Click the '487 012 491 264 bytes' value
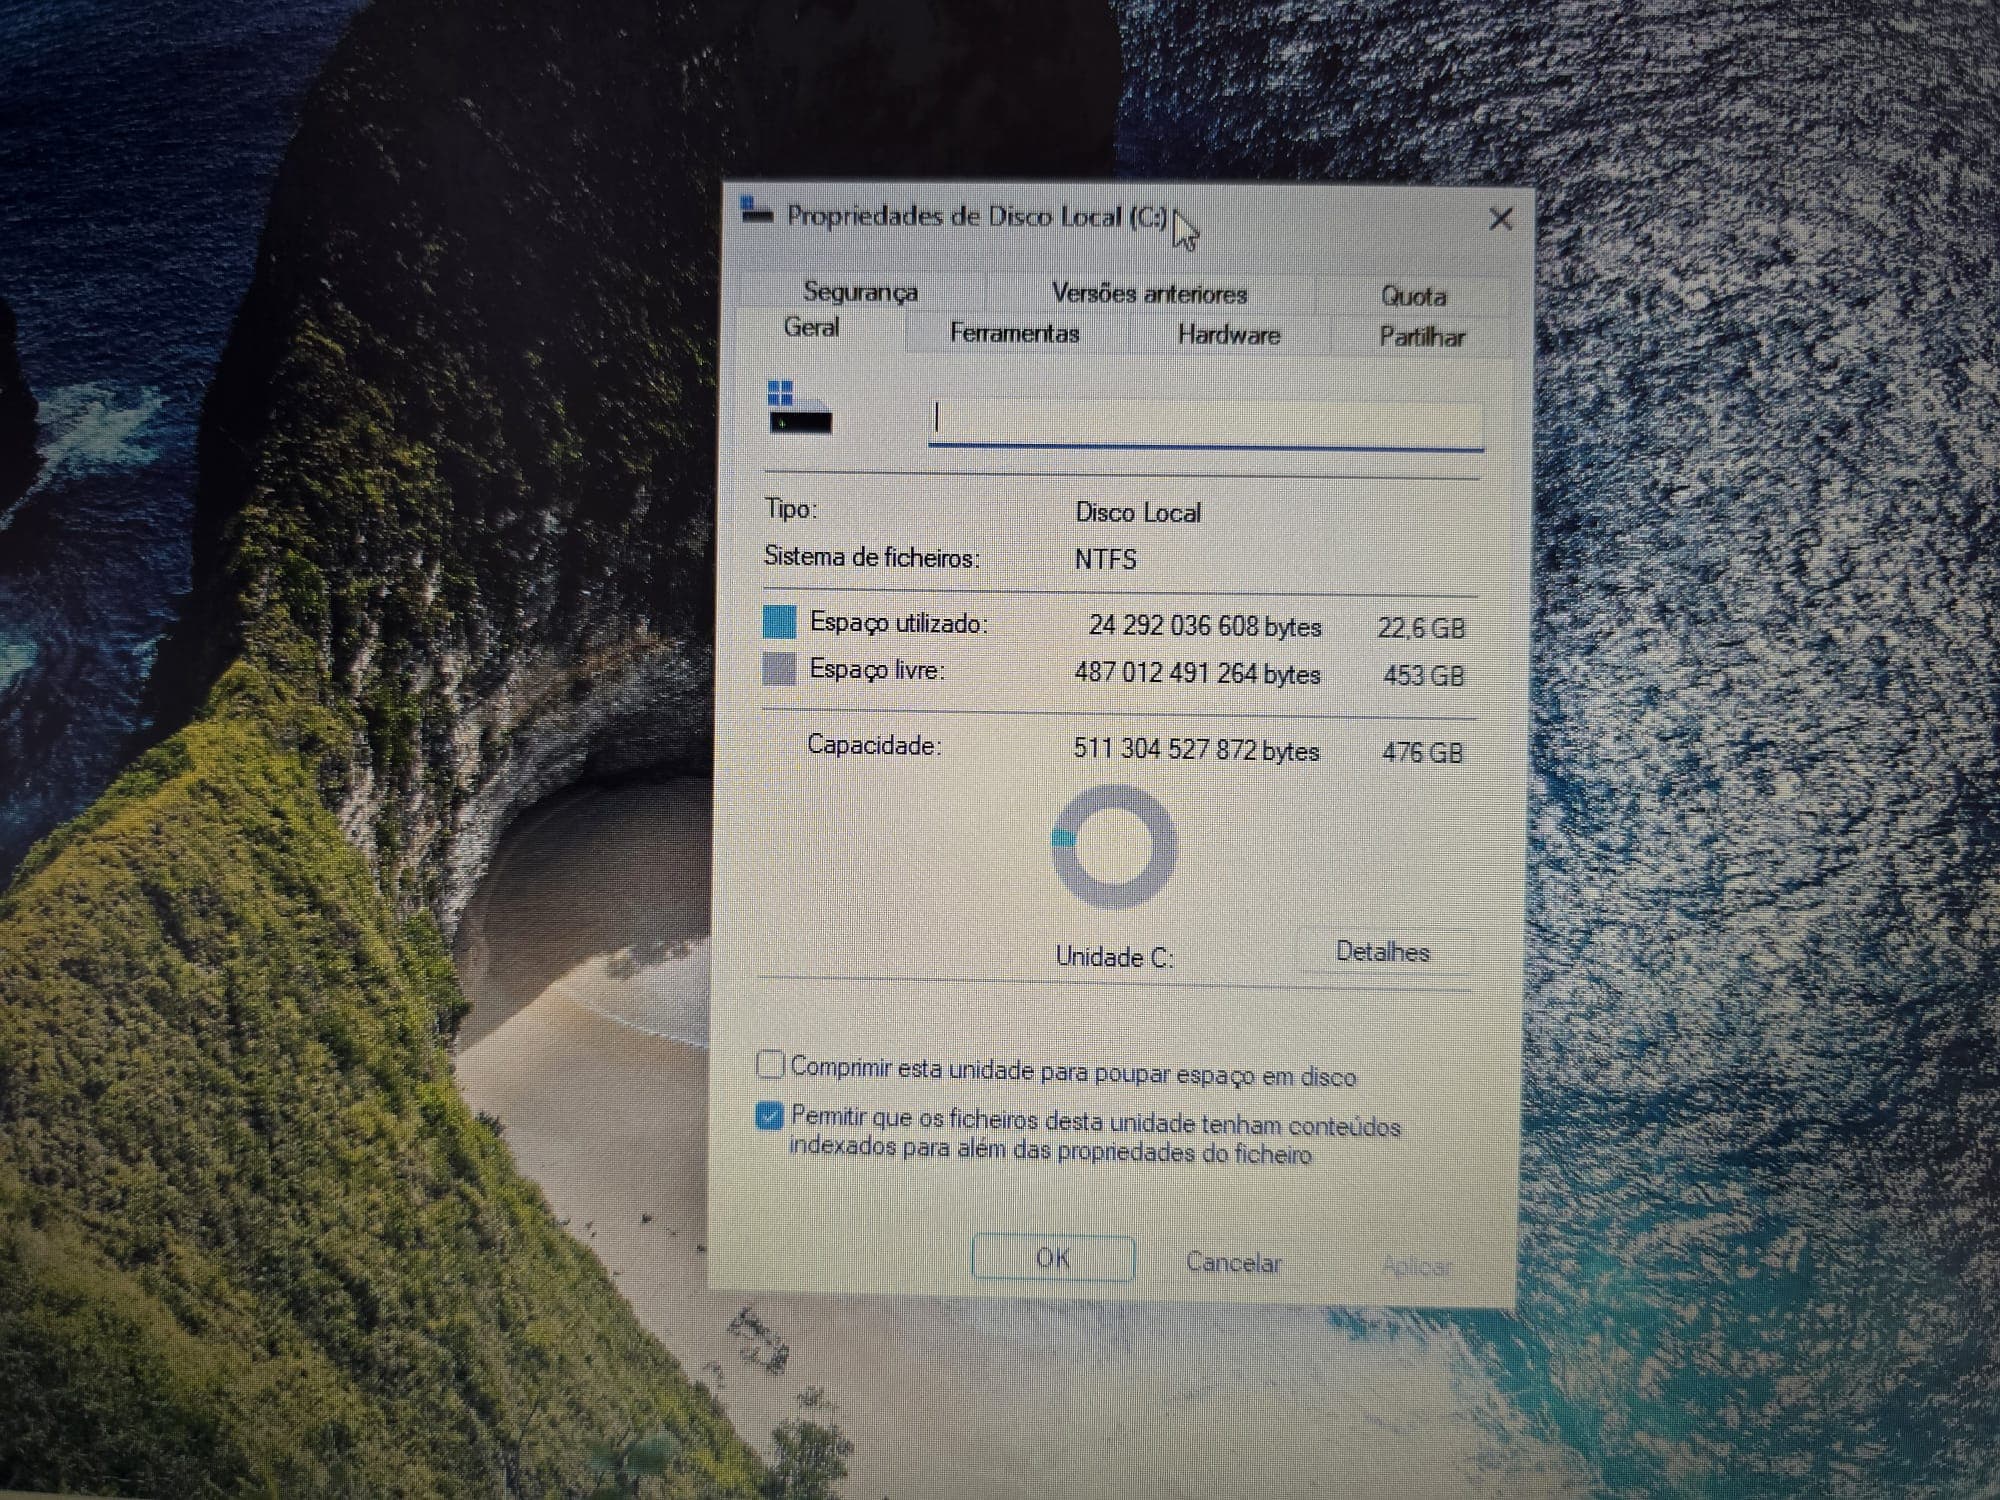 [1197, 673]
